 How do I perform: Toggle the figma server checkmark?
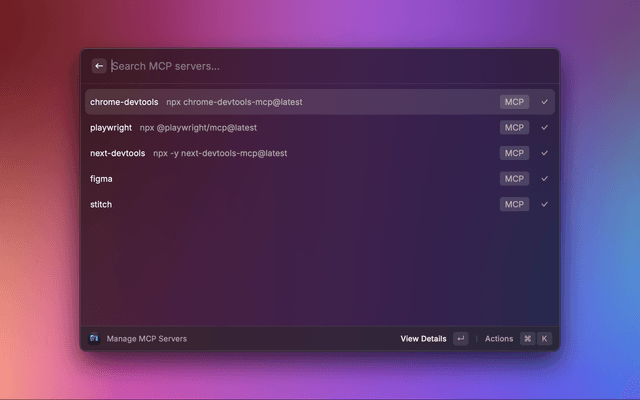click(545, 179)
